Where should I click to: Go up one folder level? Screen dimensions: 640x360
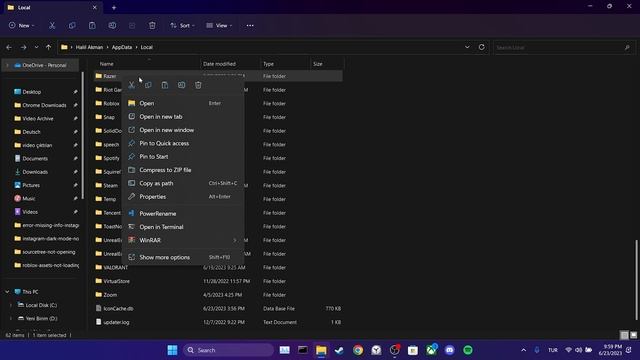(49, 47)
